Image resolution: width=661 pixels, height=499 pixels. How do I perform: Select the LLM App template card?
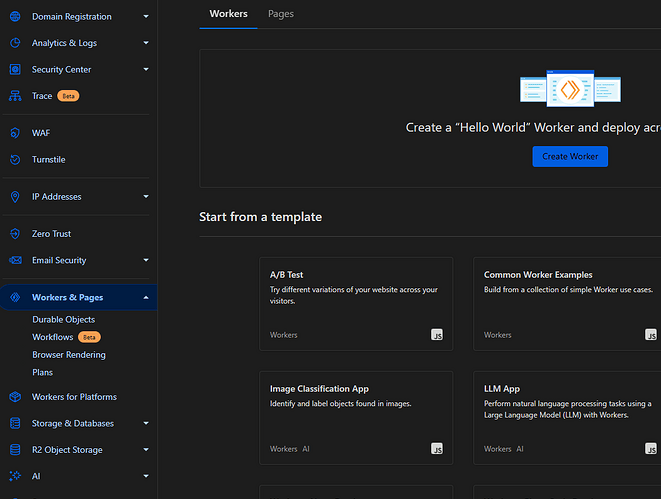pyautogui.click(x=567, y=418)
